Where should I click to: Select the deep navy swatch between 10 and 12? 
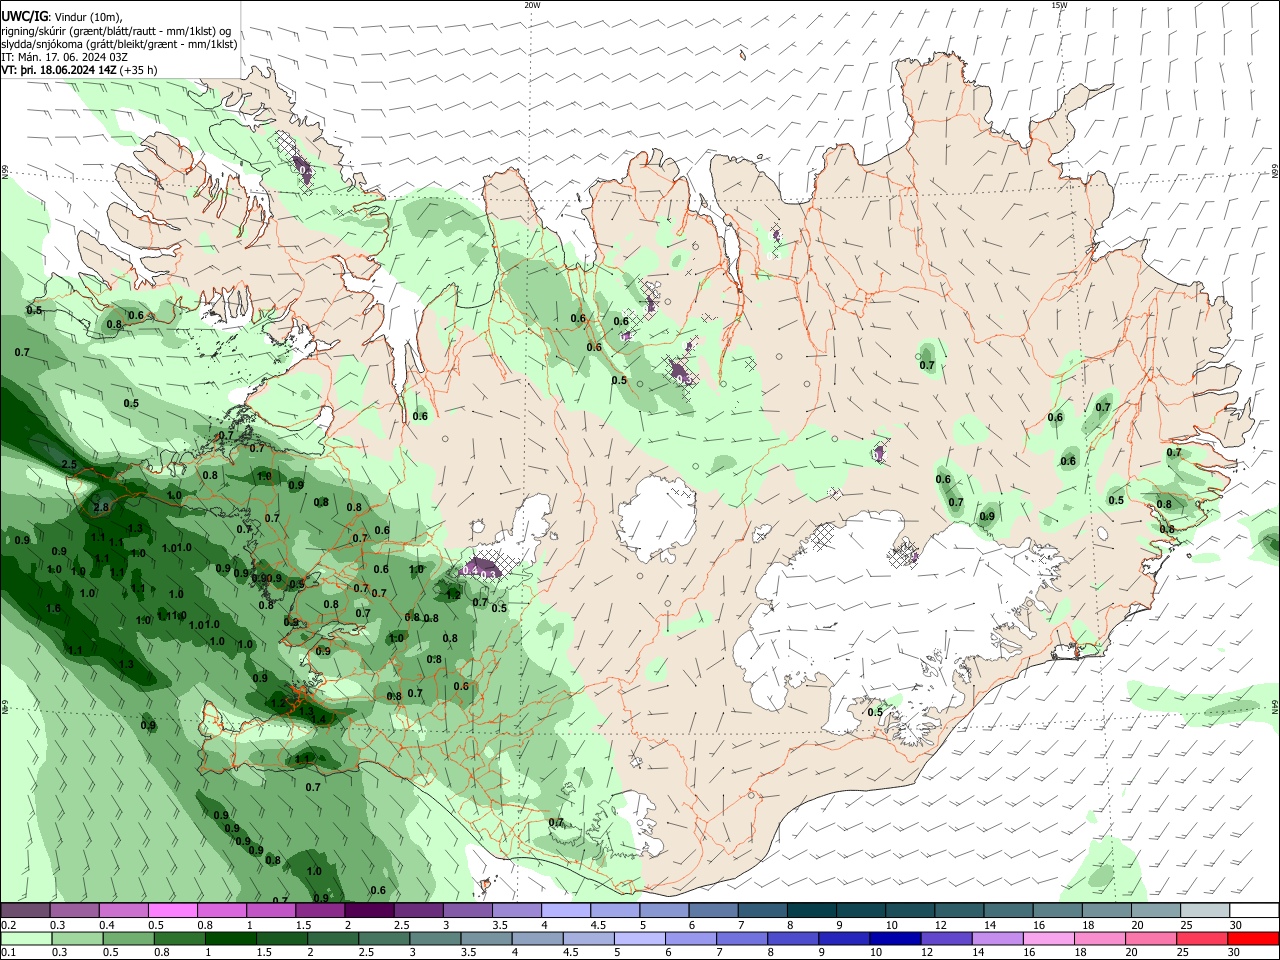click(x=893, y=939)
